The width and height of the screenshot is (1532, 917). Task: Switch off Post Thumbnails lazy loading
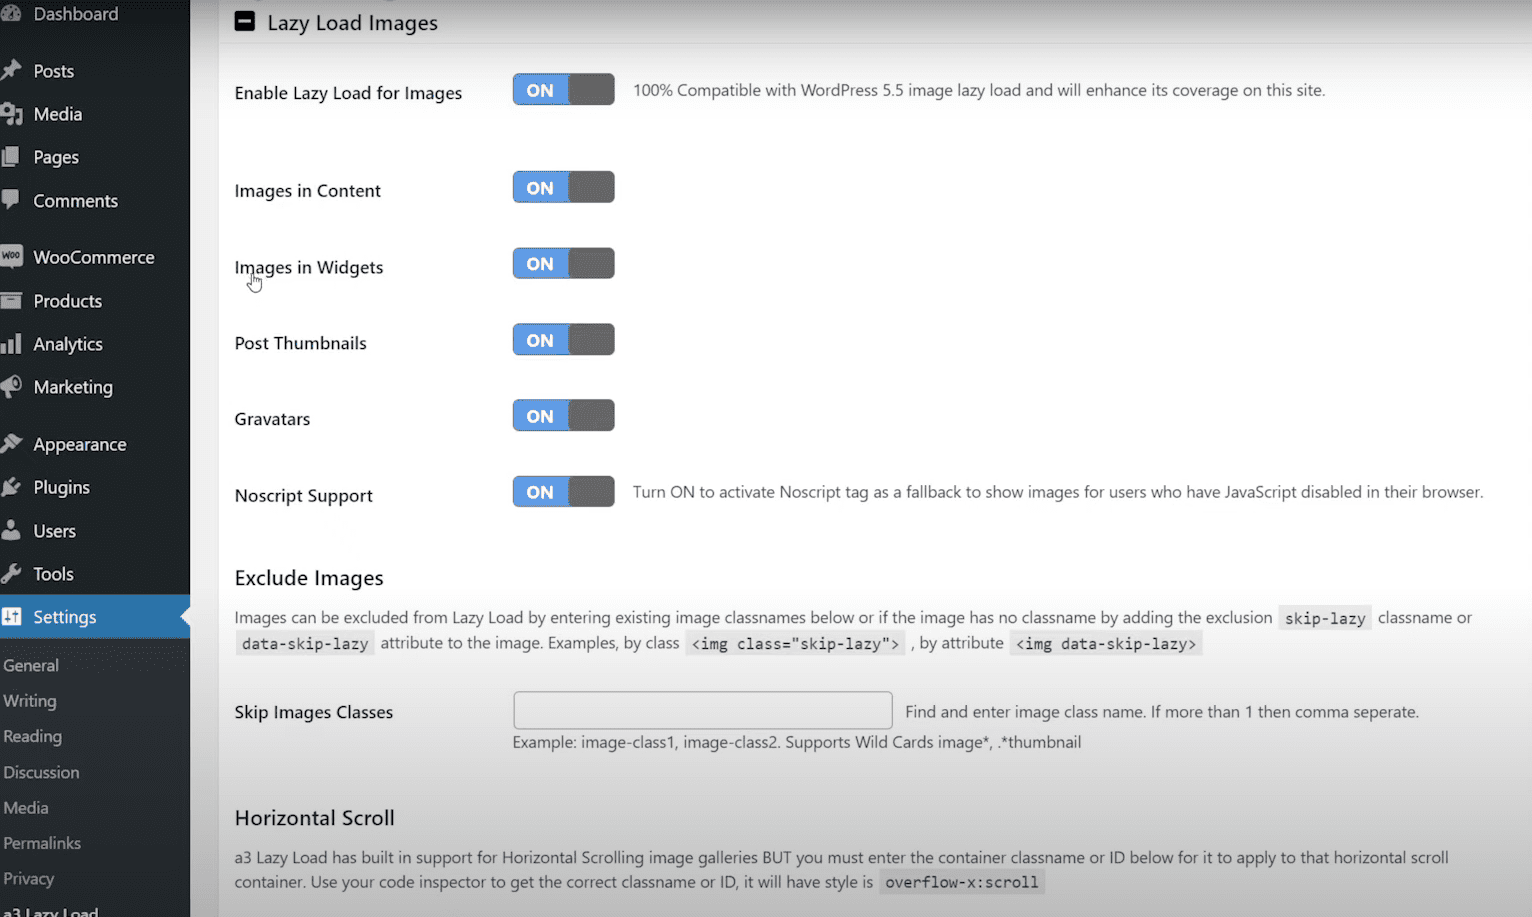coord(563,340)
